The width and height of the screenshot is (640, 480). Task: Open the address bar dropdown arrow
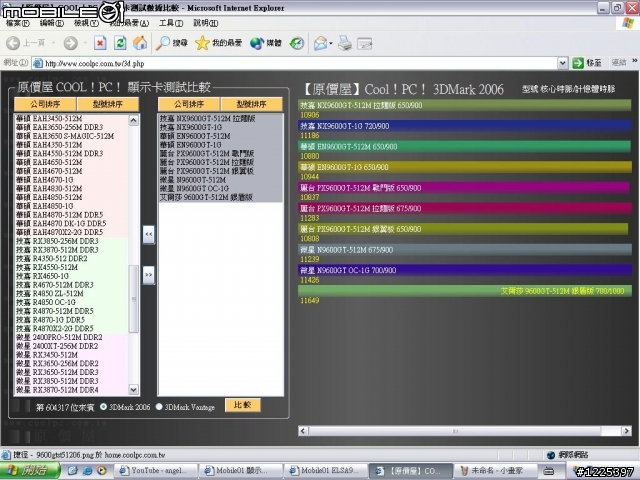[562, 63]
